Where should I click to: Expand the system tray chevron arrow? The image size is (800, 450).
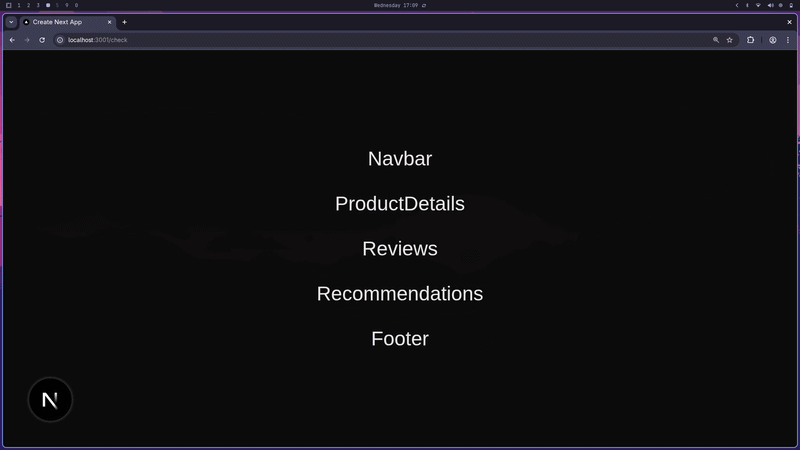[737, 5]
